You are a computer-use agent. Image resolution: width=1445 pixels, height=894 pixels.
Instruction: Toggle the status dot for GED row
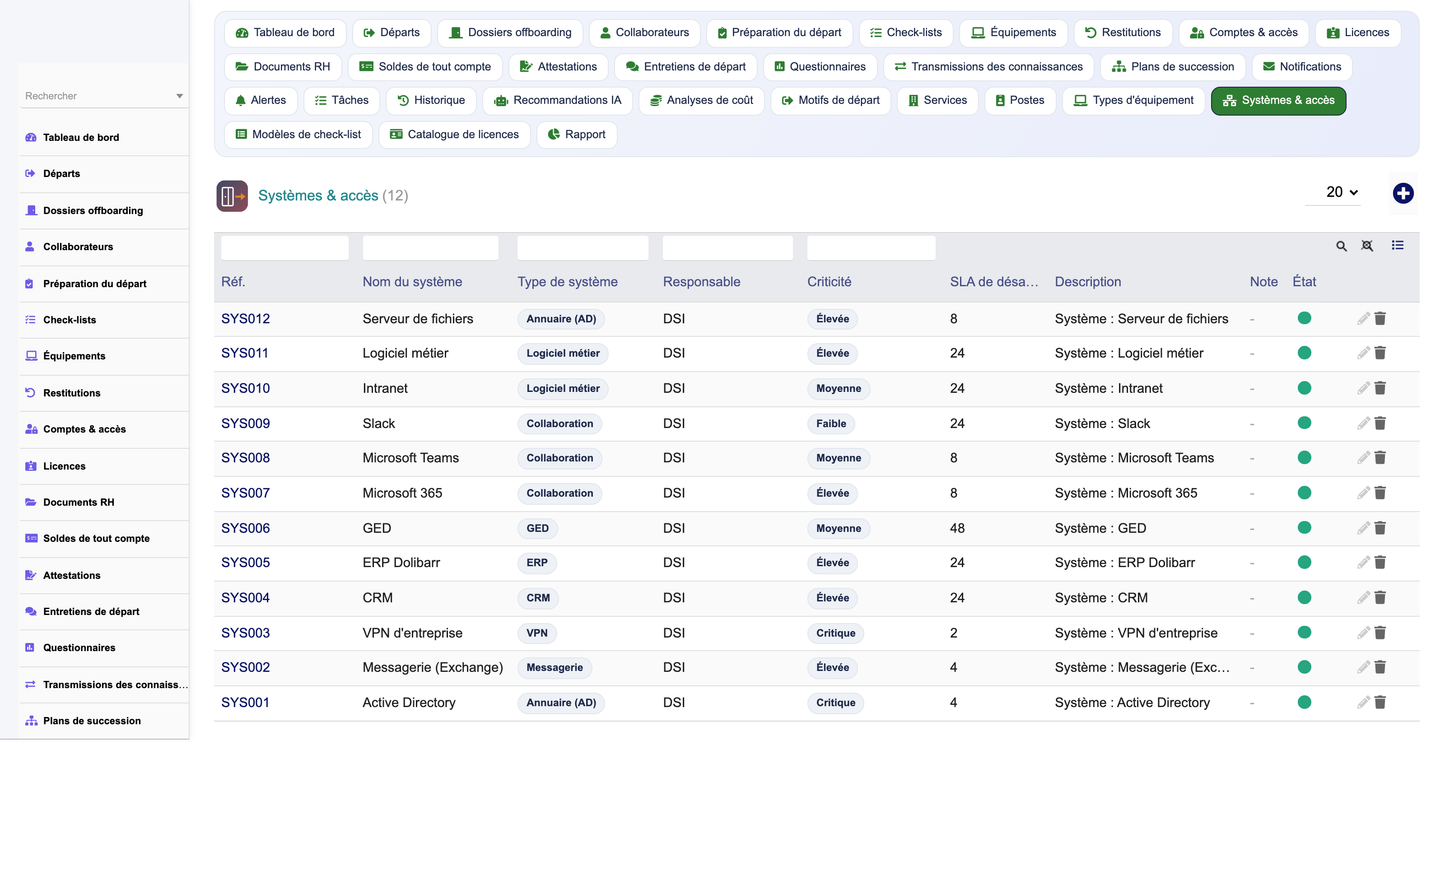[1304, 527]
